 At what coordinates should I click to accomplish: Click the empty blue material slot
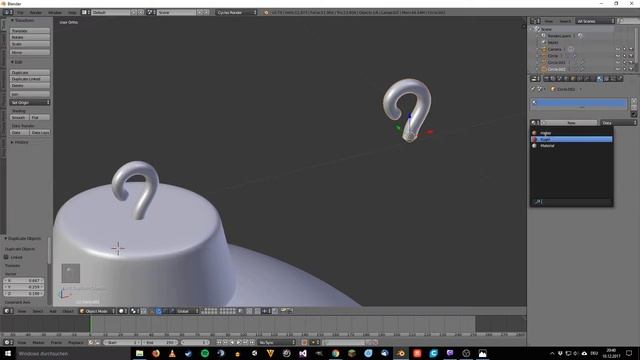(x=579, y=102)
